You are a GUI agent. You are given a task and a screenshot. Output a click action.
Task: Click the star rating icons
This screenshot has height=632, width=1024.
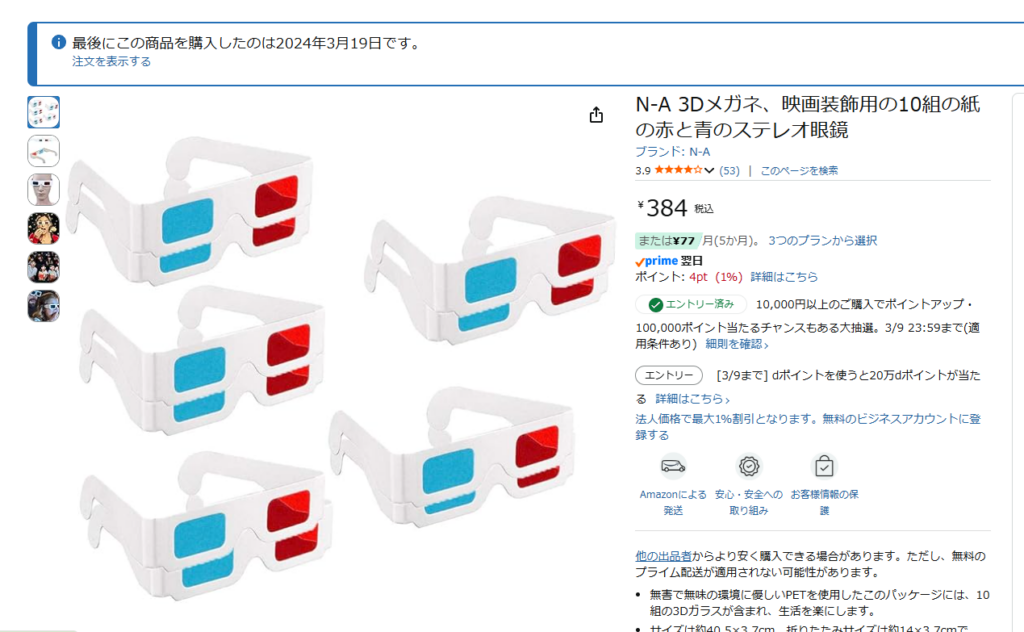tap(679, 170)
